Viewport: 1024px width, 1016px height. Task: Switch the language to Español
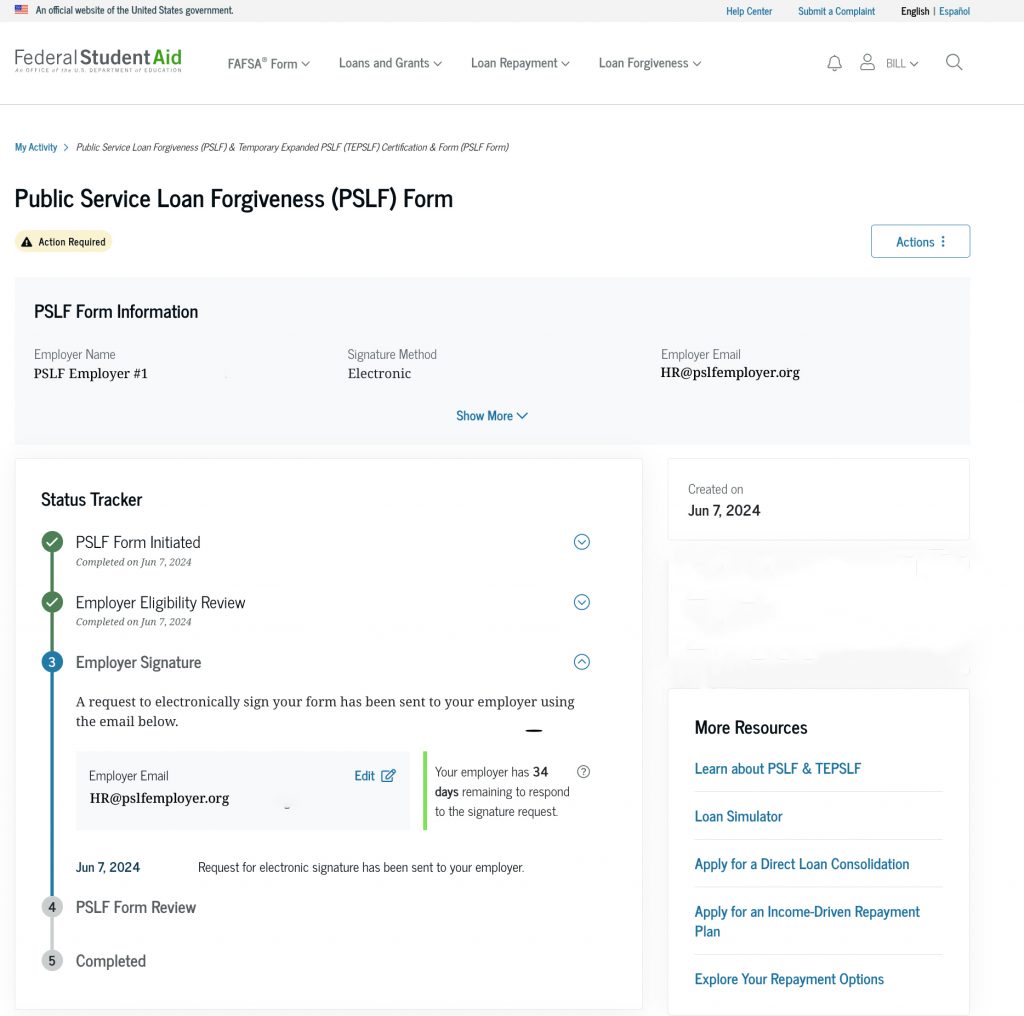(953, 11)
